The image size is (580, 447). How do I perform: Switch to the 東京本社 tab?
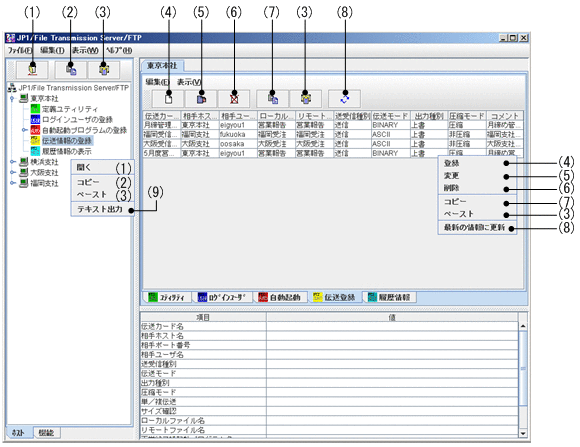pyautogui.click(x=162, y=66)
